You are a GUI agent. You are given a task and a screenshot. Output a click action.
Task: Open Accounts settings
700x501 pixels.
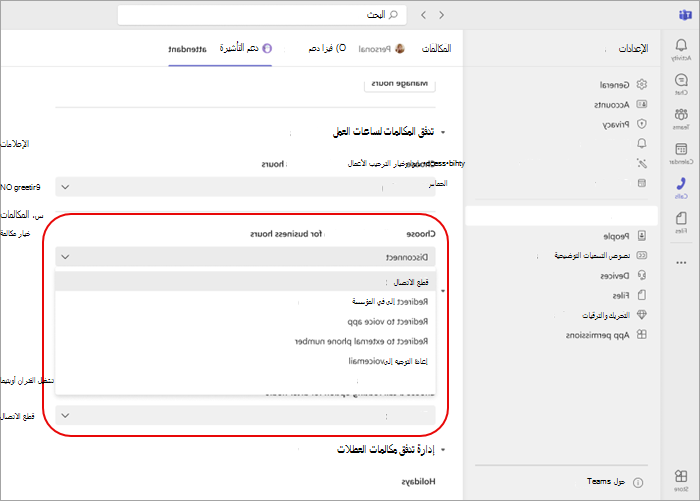click(611, 105)
